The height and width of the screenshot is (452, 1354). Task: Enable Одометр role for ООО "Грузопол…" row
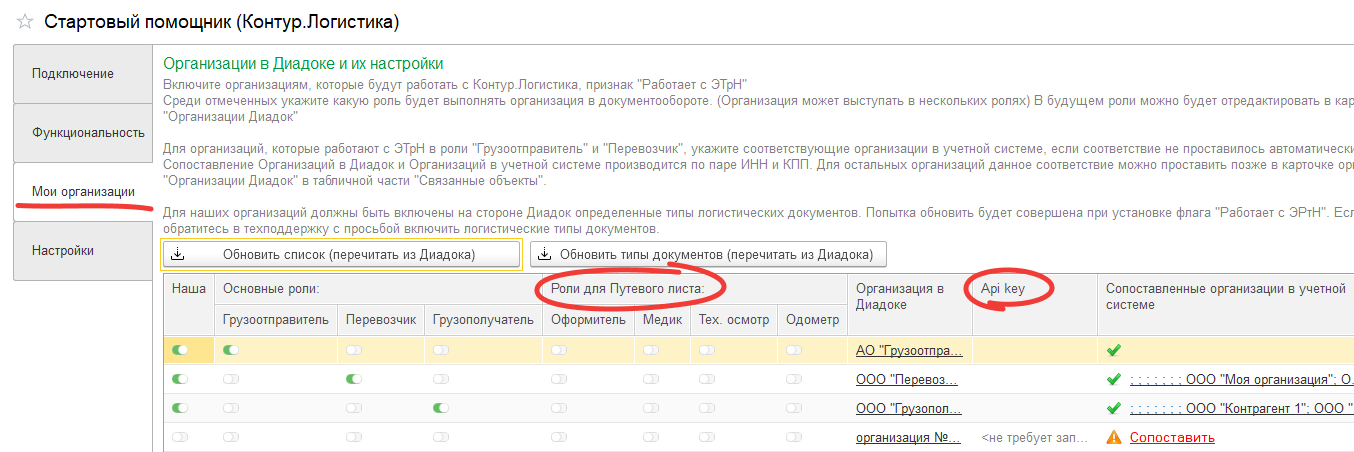(x=795, y=409)
